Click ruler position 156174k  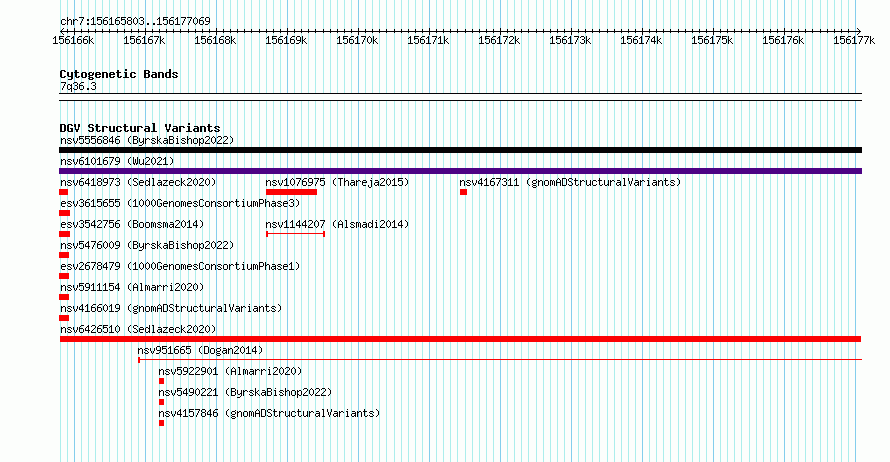pyautogui.click(x=641, y=40)
